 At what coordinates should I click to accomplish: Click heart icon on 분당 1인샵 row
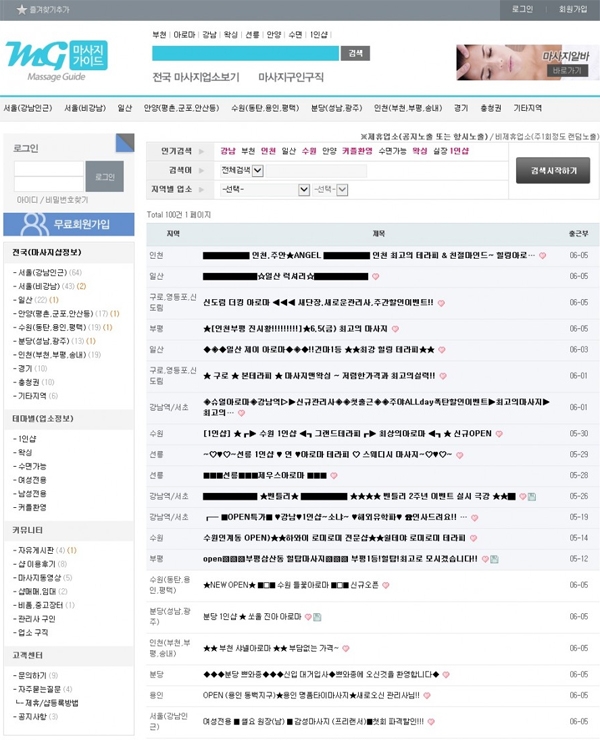tap(308, 617)
